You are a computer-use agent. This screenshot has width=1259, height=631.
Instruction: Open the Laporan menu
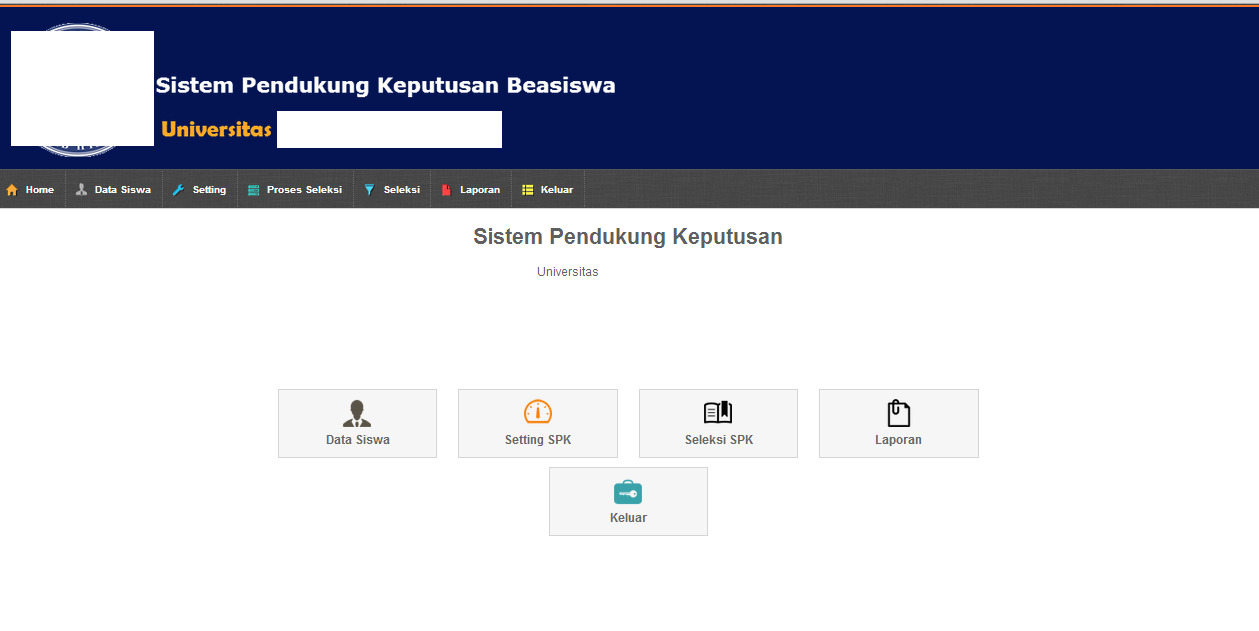471,190
